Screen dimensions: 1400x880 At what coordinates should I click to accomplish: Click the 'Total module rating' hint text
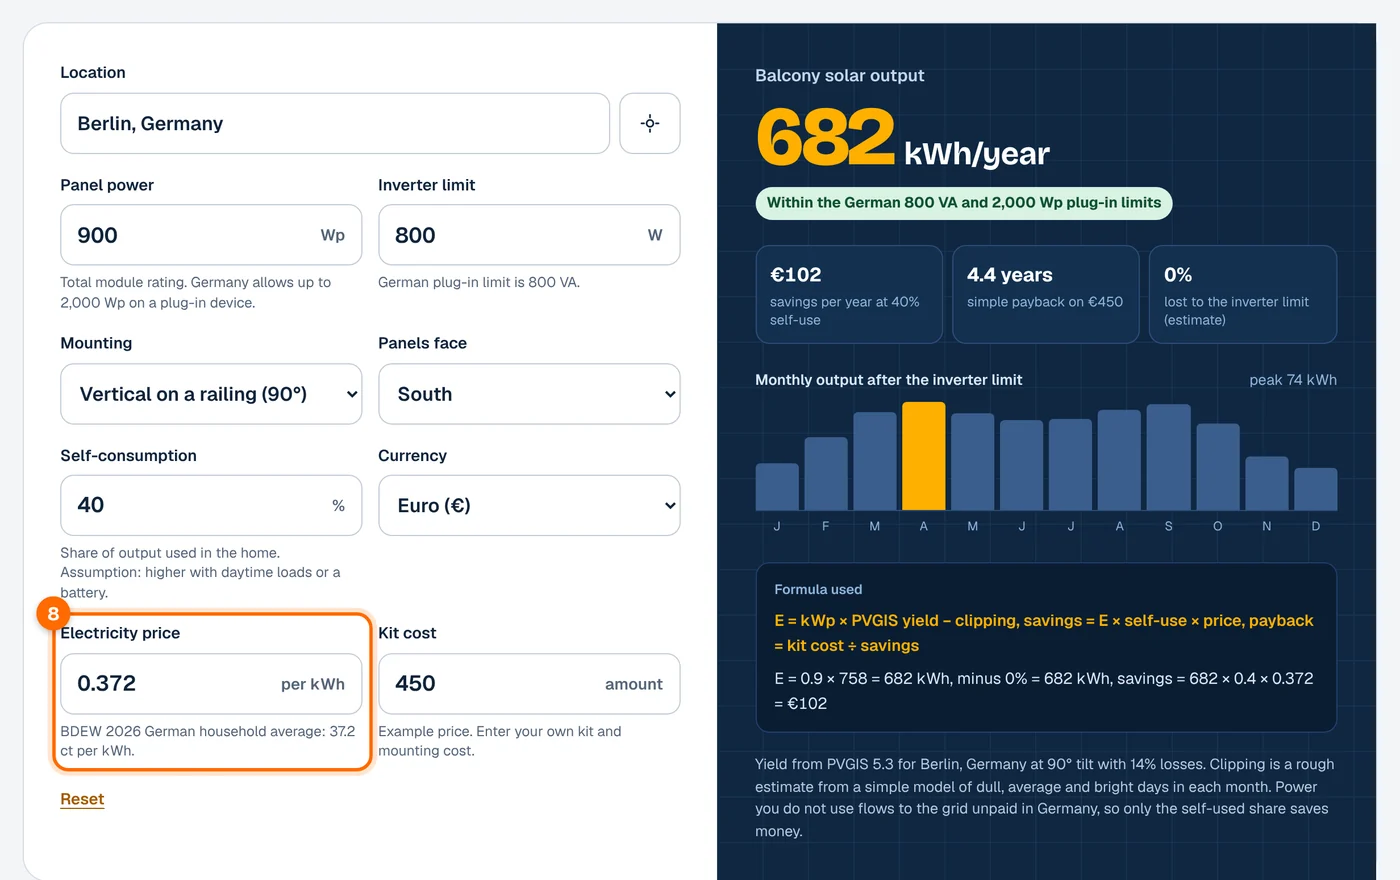point(195,292)
